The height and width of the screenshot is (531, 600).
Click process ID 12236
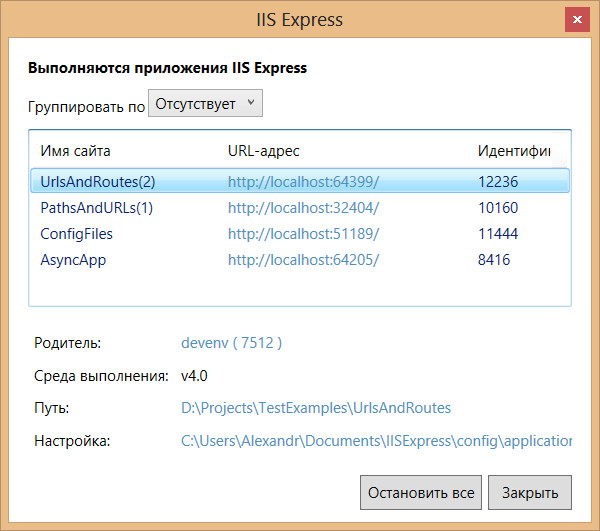pyautogui.click(x=498, y=182)
